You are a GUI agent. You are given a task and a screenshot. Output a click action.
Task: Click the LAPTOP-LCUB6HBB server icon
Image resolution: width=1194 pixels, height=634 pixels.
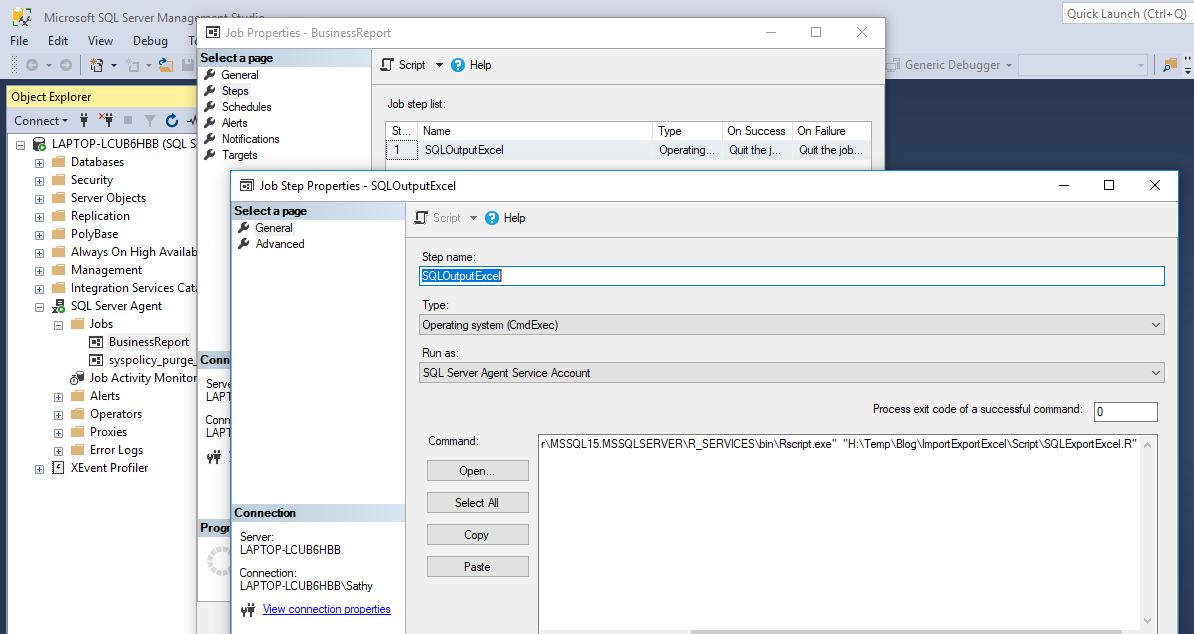coord(39,144)
